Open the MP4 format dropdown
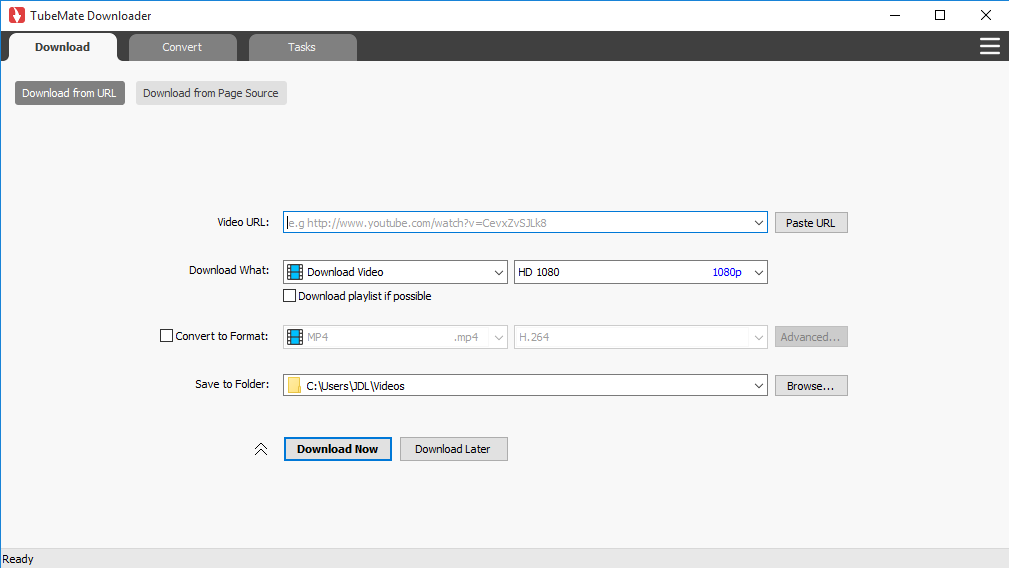 pos(499,337)
